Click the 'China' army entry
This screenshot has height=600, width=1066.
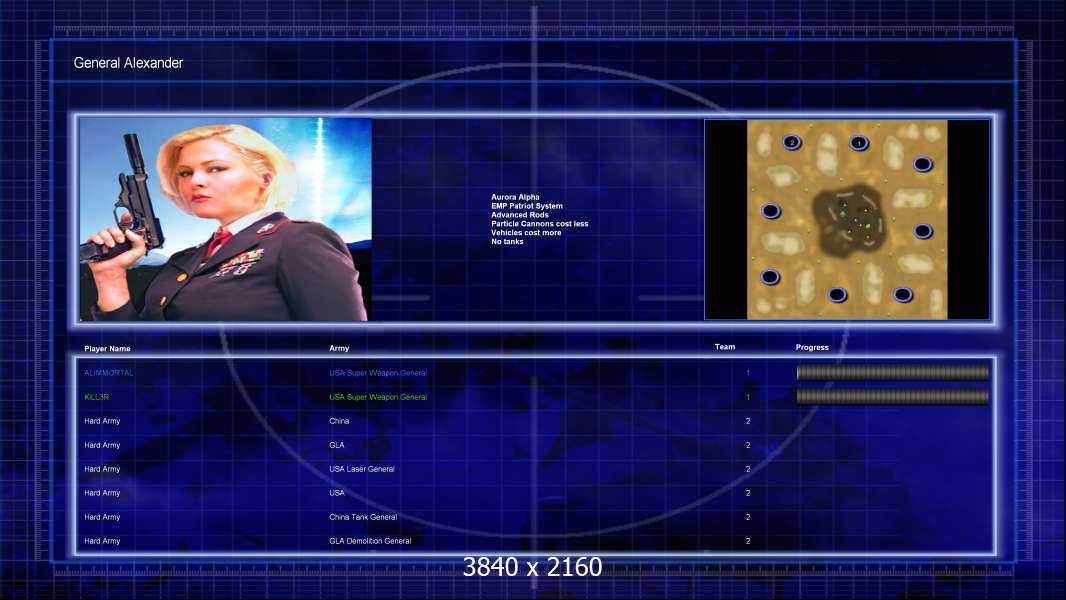click(339, 421)
